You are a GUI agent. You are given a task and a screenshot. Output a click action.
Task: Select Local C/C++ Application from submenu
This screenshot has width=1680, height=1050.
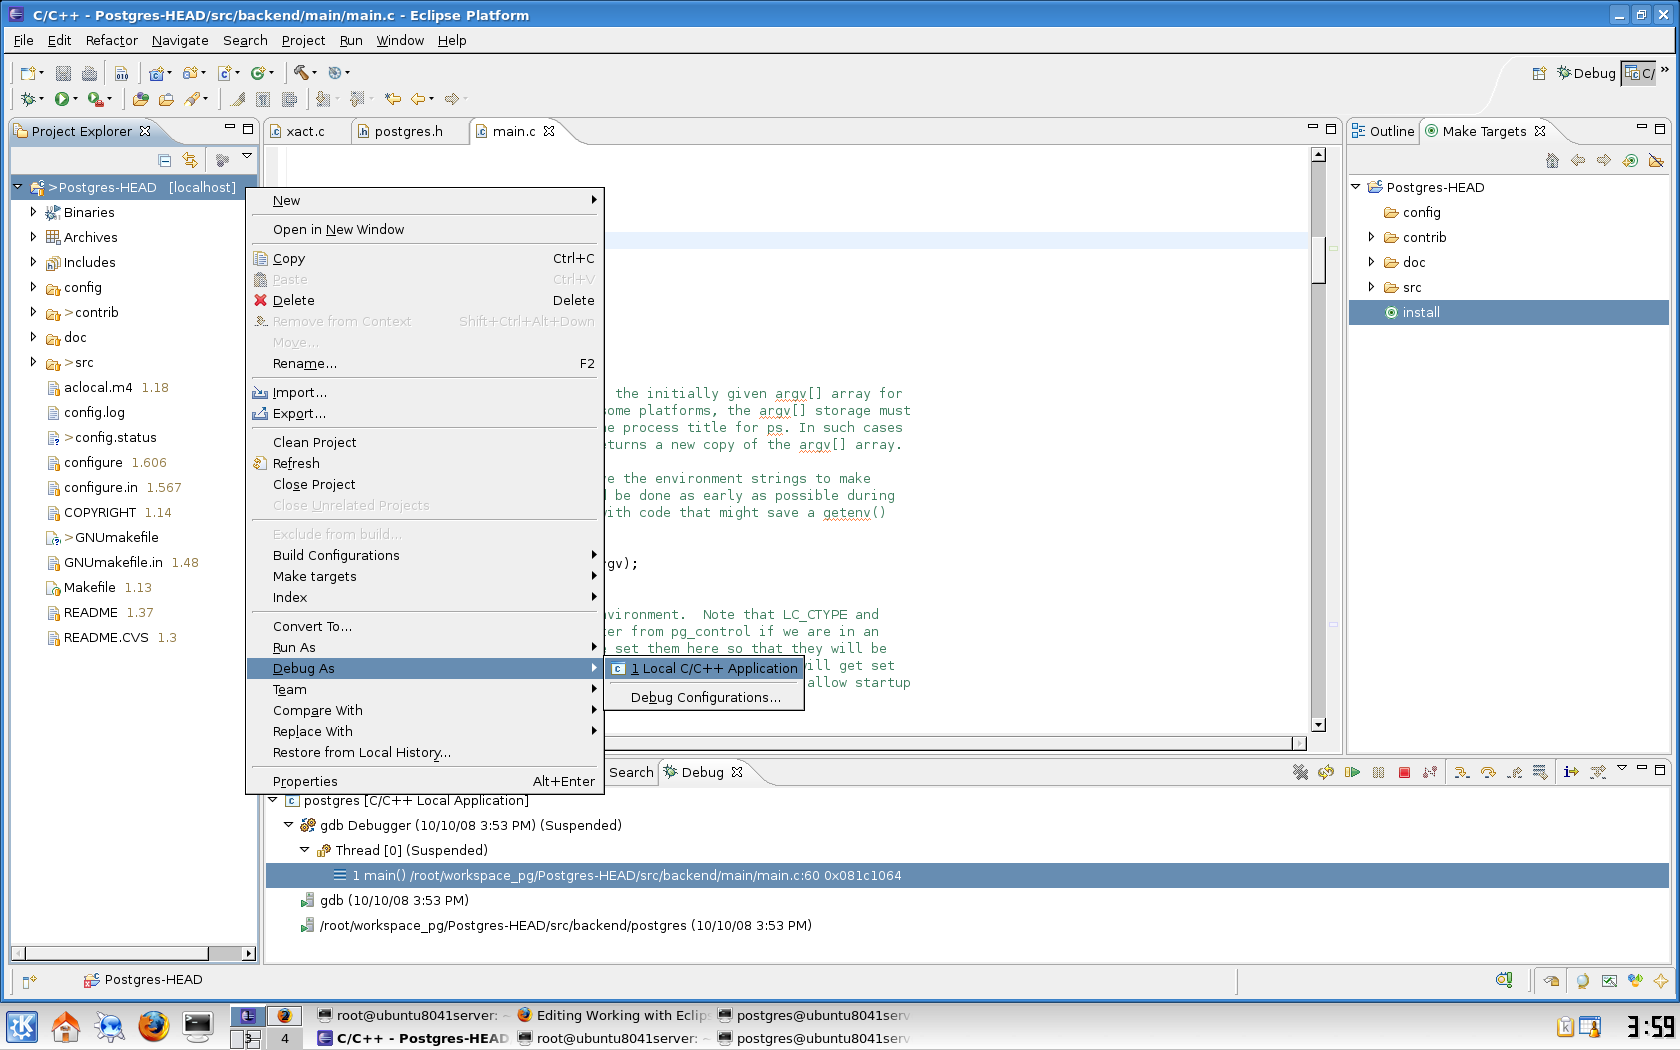tap(714, 668)
